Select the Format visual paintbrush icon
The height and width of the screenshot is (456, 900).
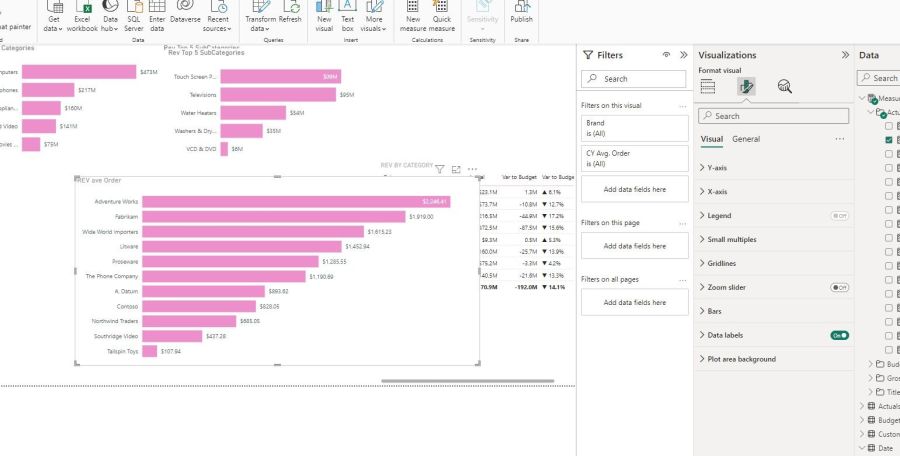[x=746, y=87]
